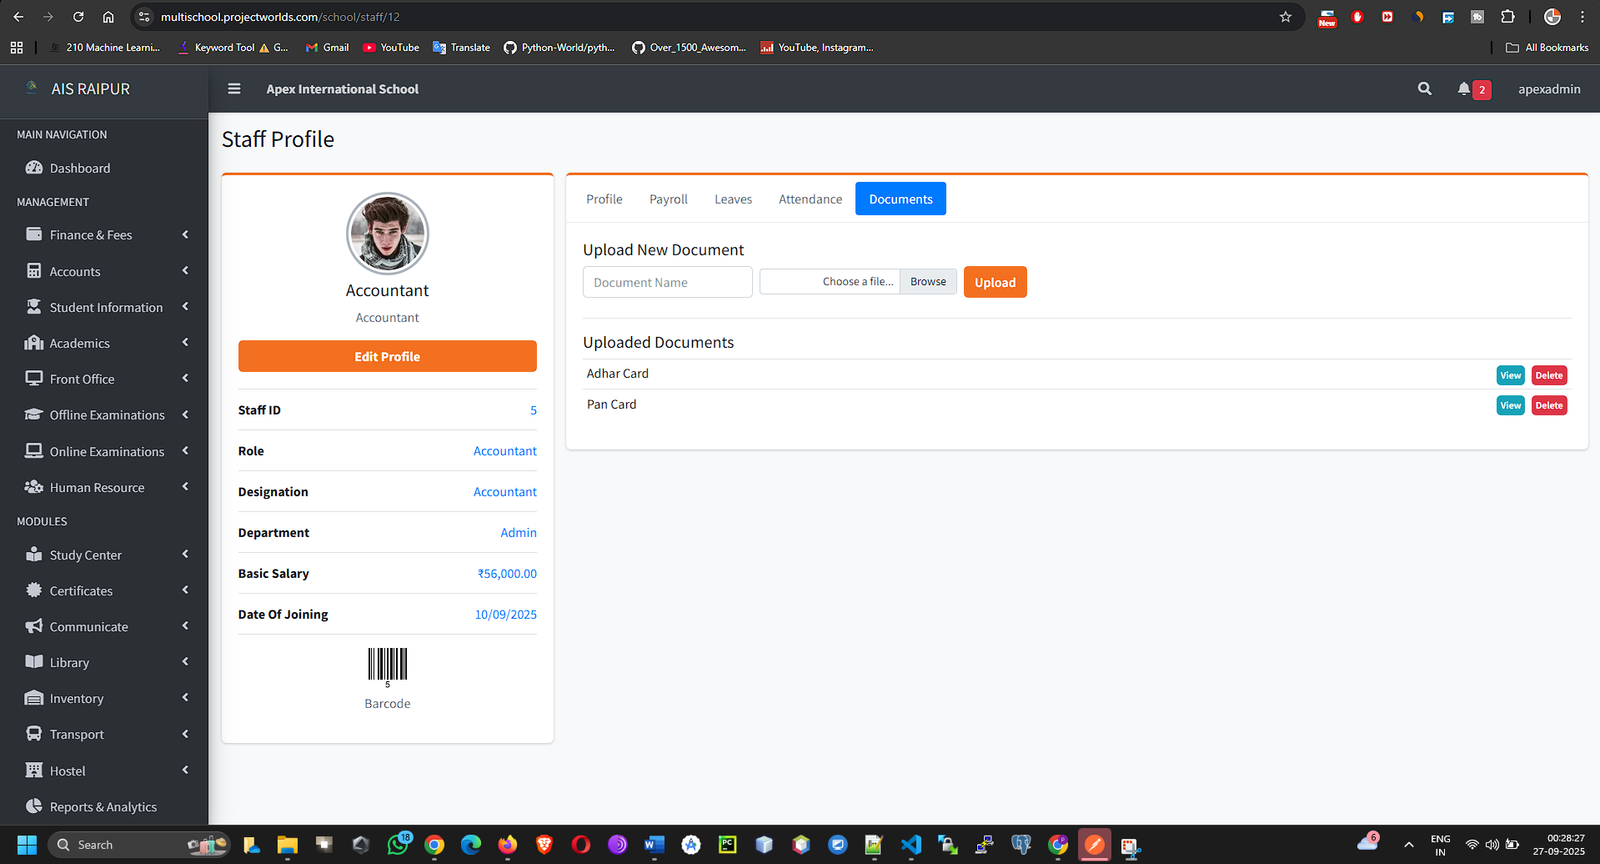Click the Upload button
Viewport: 1600px width, 864px height.
[994, 282]
